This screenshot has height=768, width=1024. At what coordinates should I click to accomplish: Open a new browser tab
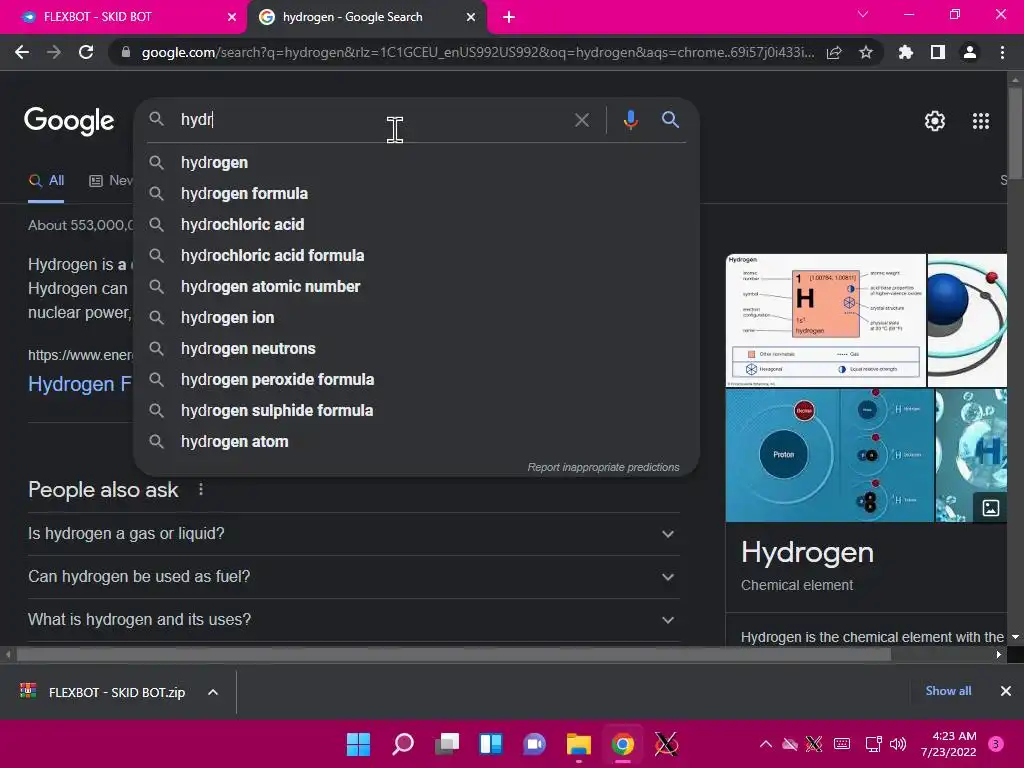(509, 18)
